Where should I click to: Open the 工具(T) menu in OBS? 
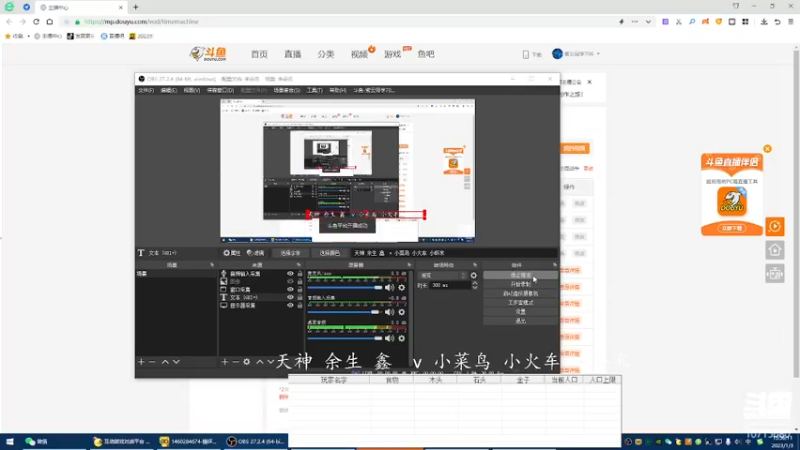(315, 90)
